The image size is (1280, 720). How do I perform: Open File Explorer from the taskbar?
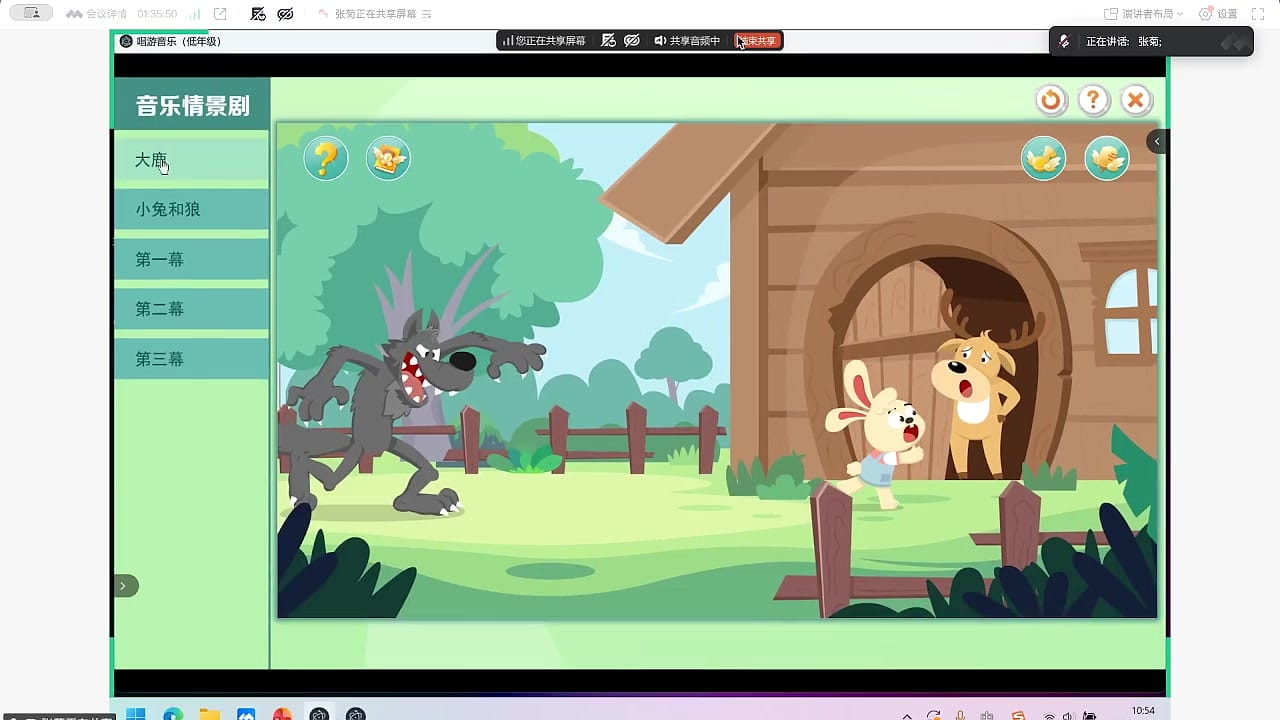coord(209,714)
